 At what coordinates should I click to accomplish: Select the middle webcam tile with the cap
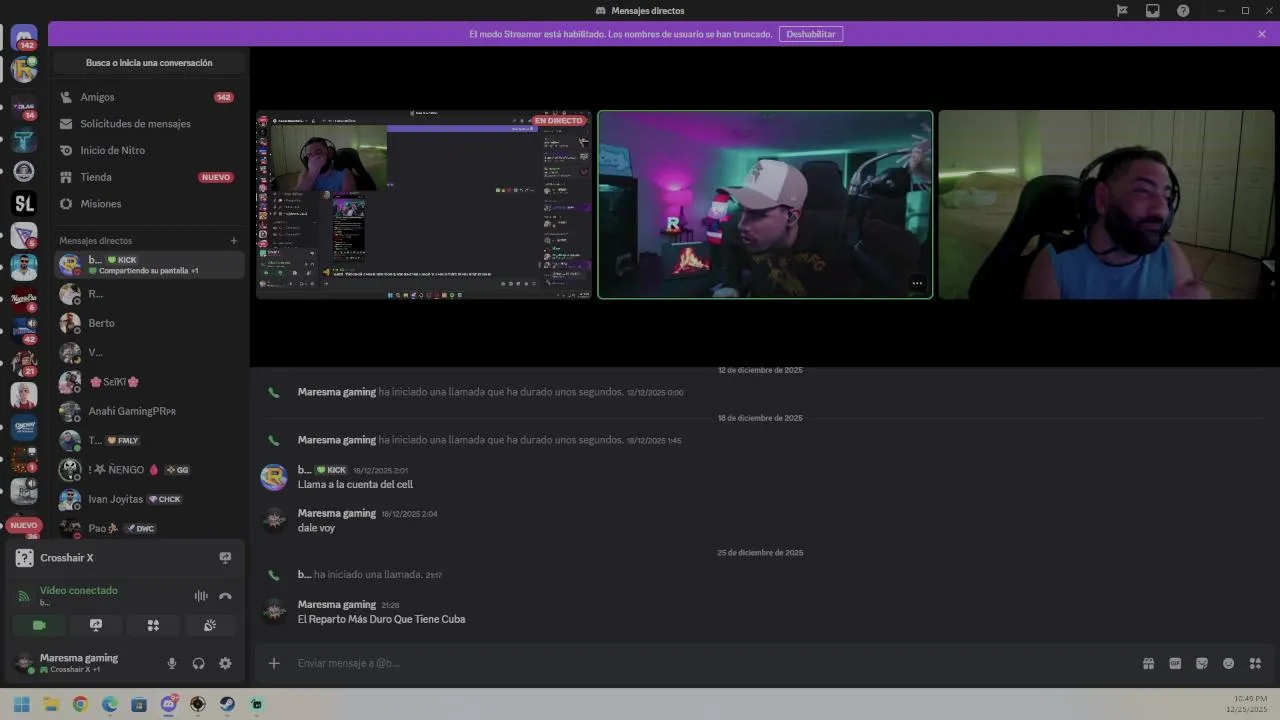coord(765,205)
